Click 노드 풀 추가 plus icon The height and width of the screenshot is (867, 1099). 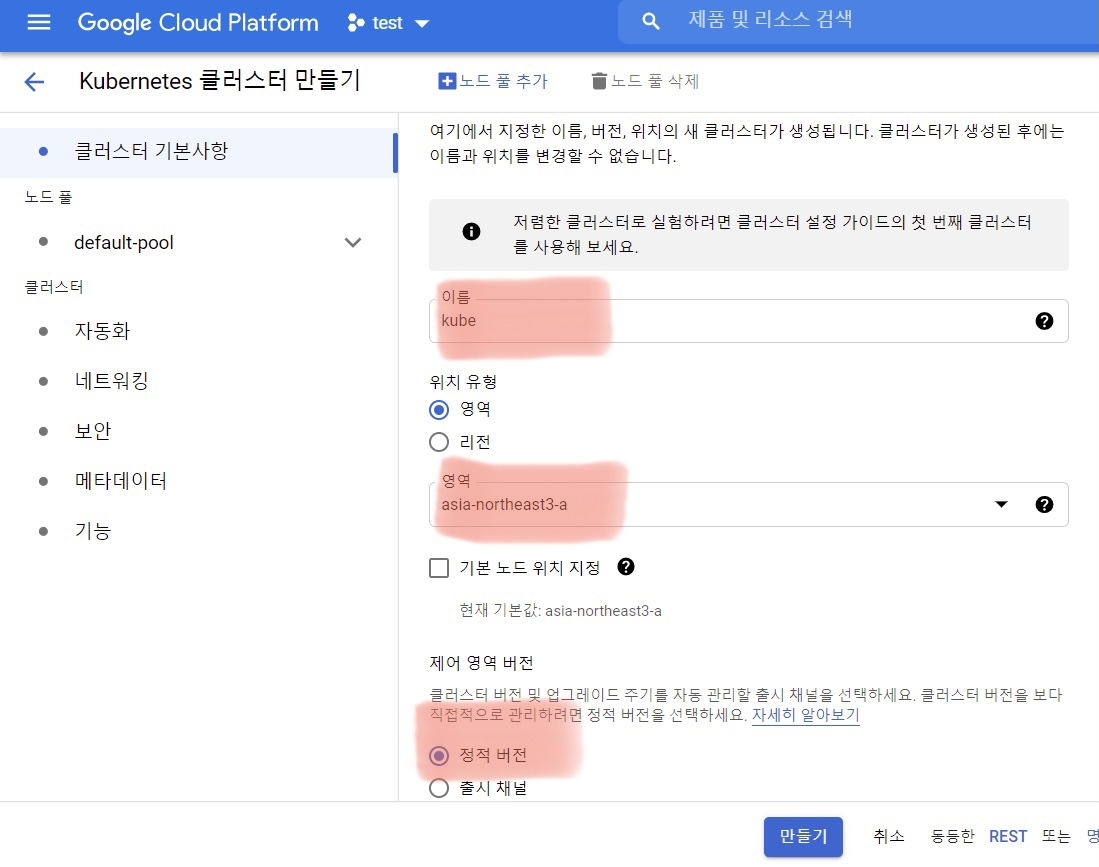pyautogui.click(x=446, y=81)
